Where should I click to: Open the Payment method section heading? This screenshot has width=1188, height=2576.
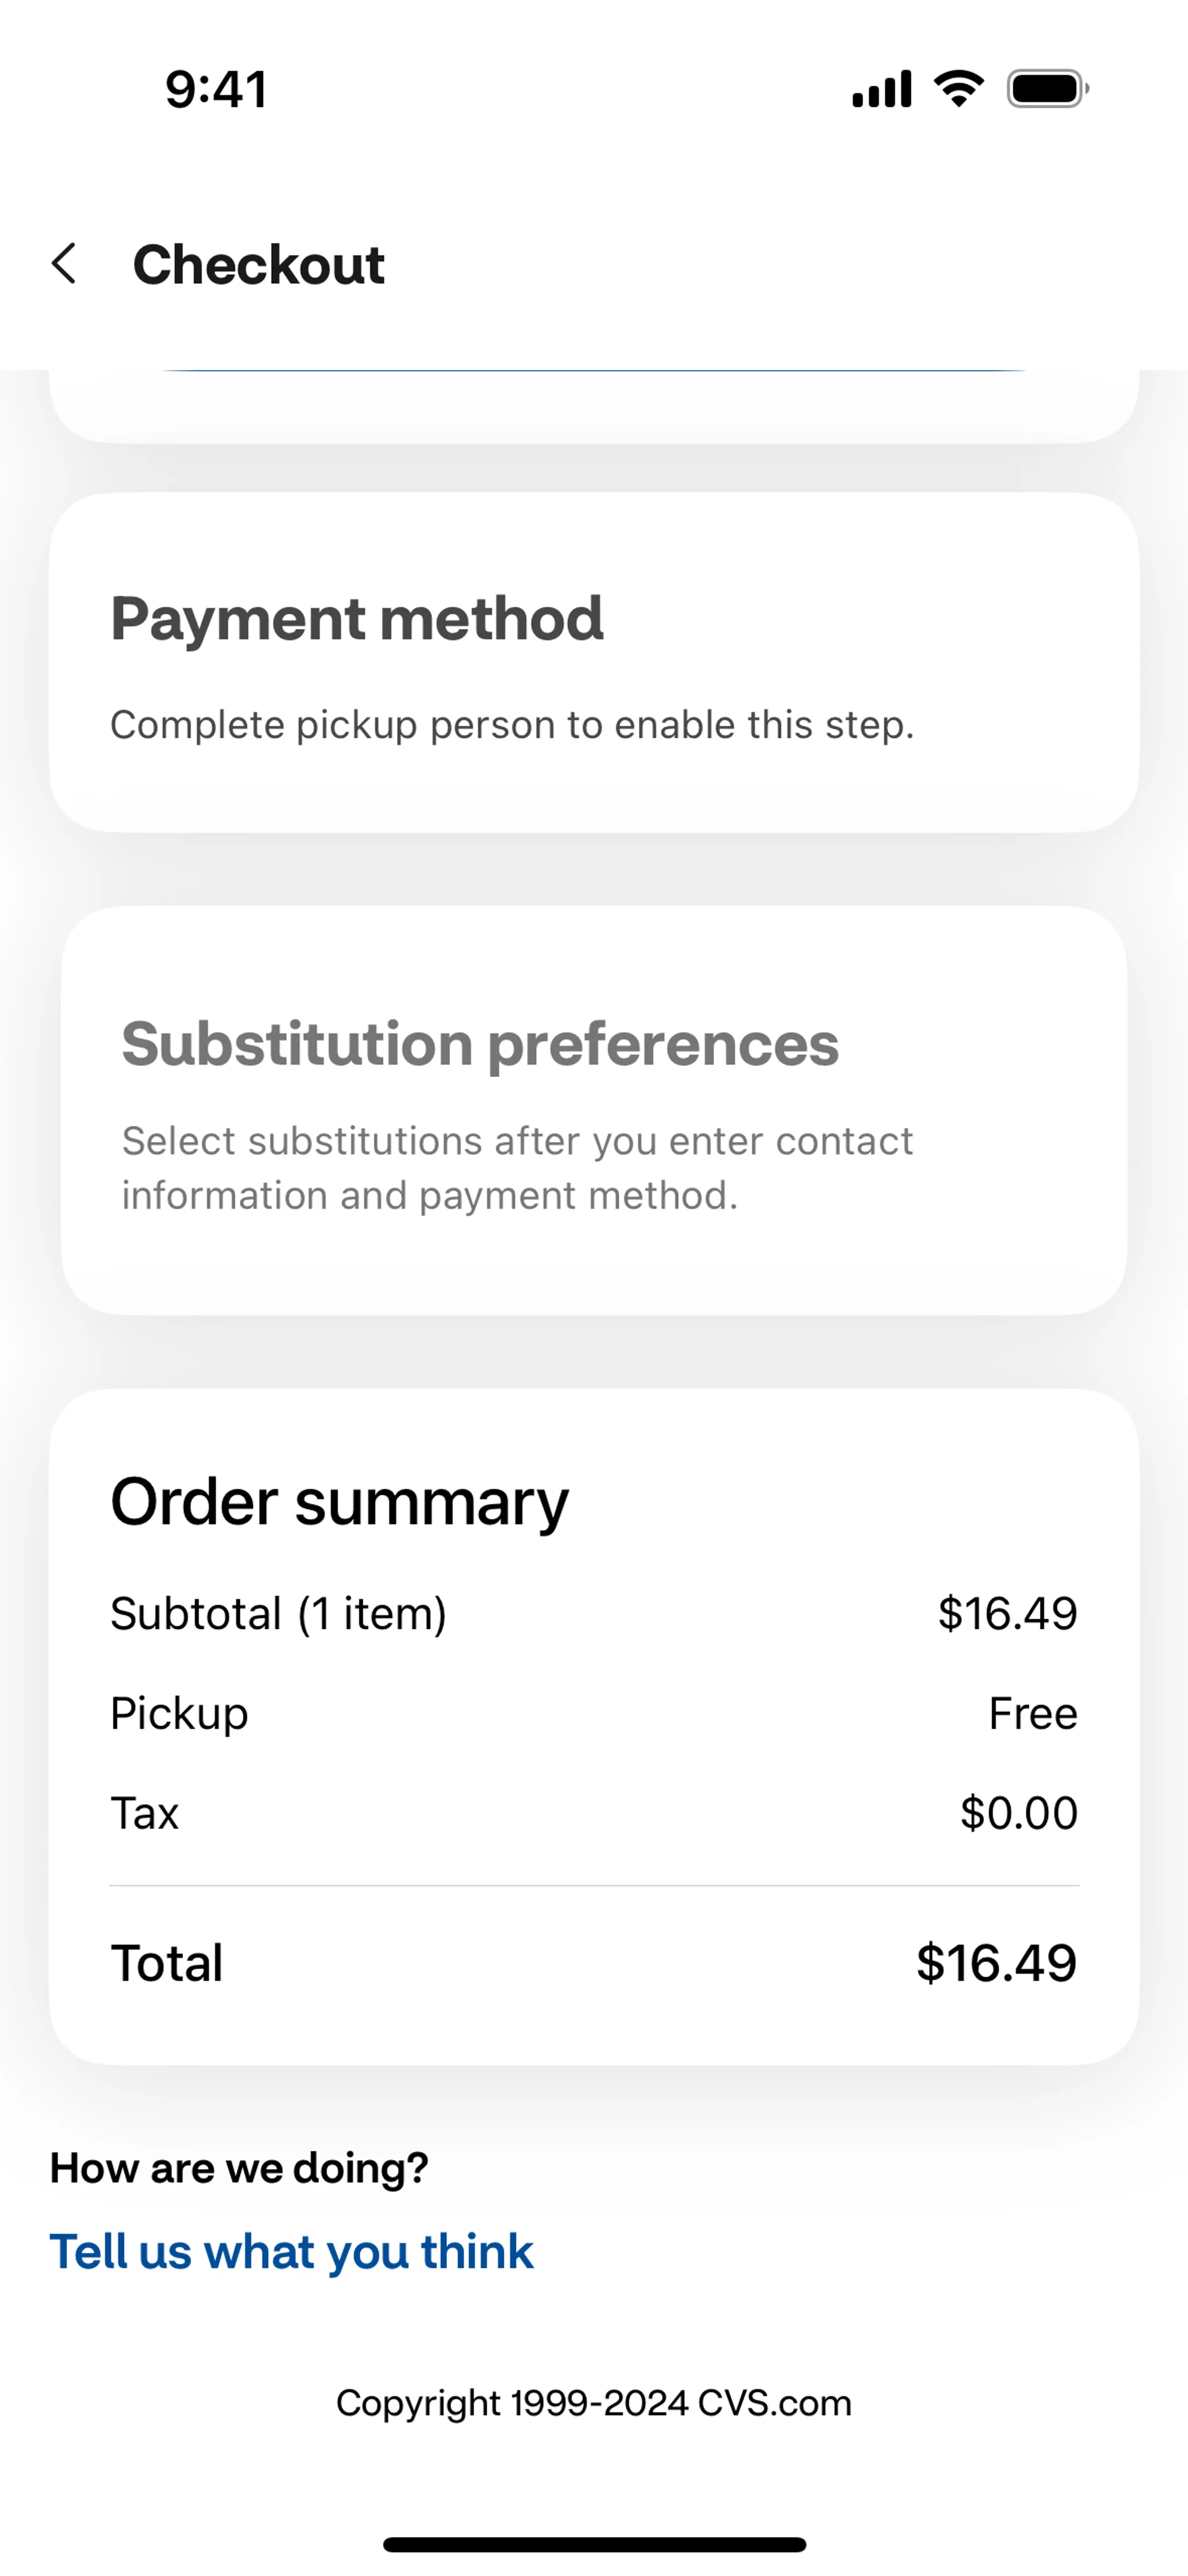click(x=357, y=618)
